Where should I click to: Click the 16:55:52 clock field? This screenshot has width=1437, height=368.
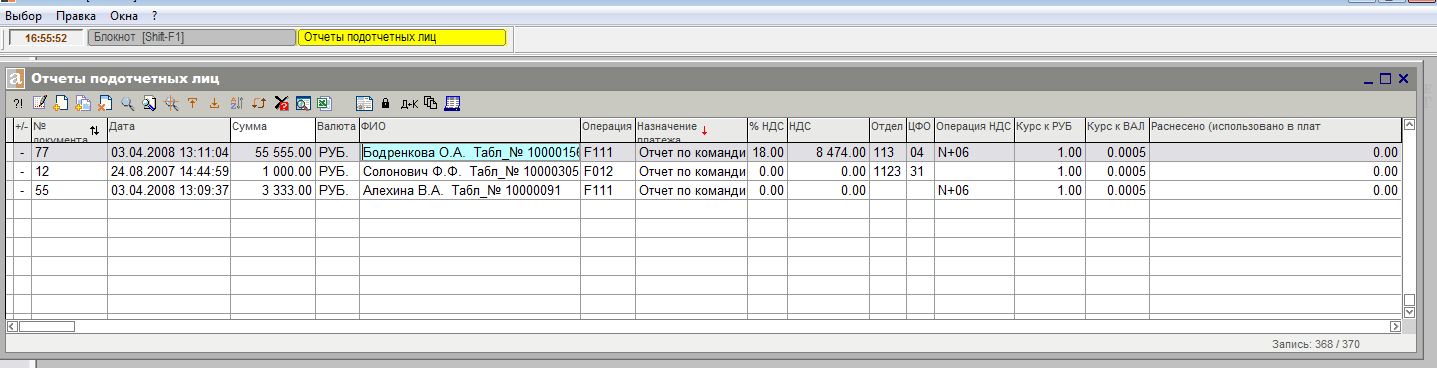pos(46,38)
